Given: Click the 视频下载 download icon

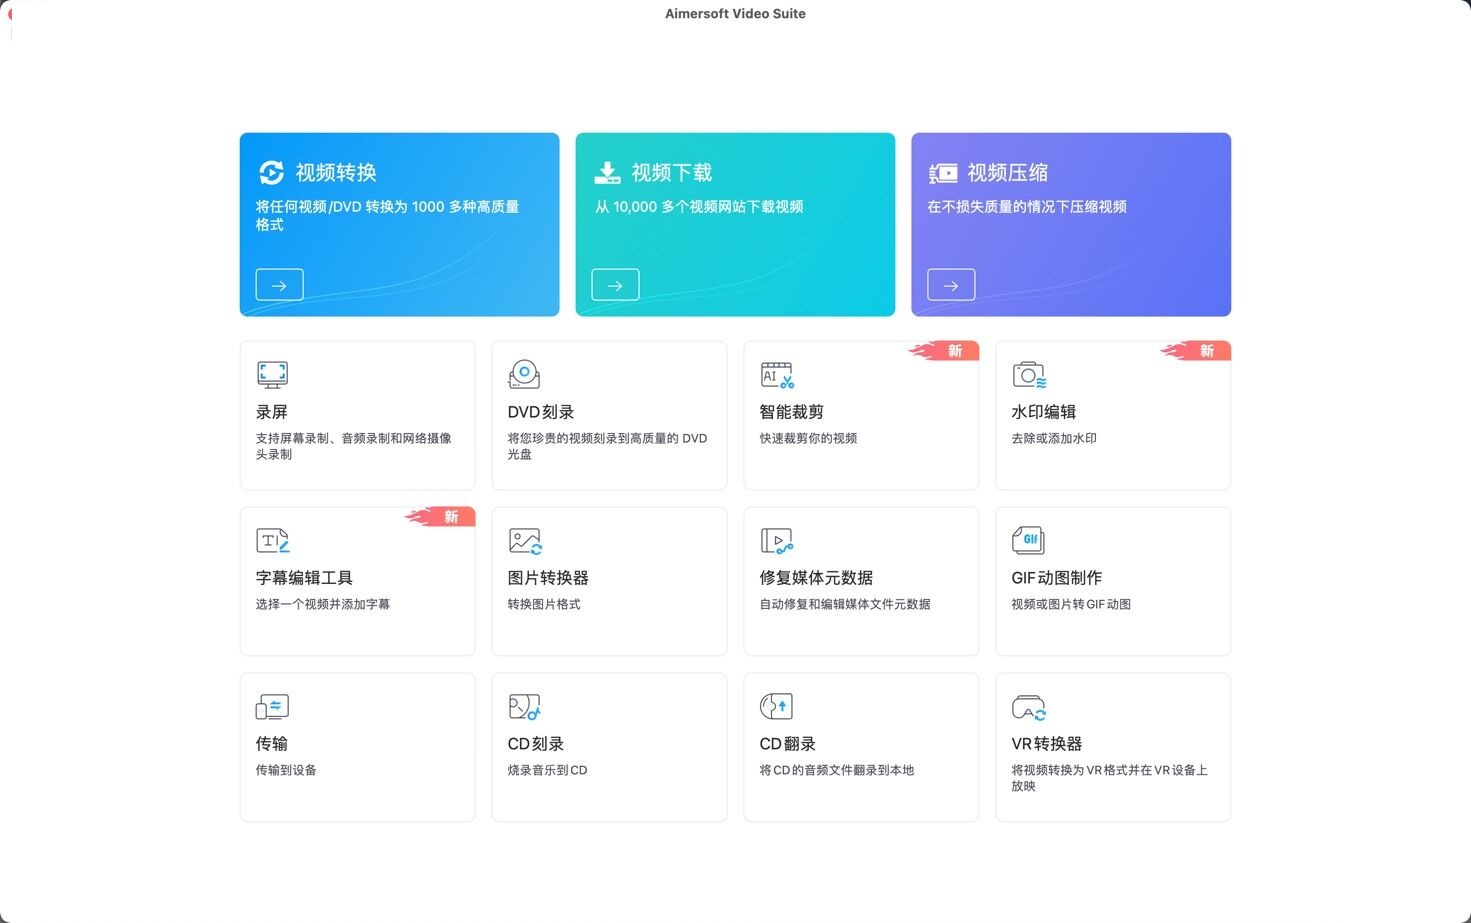Looking at the screenshot, I should pyautogui.click(x=607, y=173).
